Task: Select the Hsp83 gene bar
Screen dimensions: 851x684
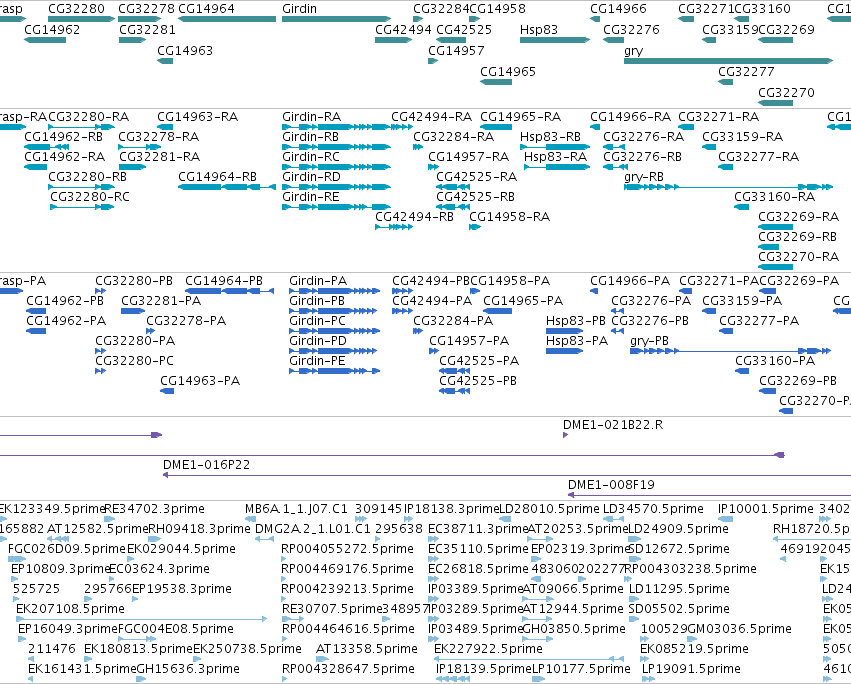Action: pyautogui.click(x=555, y=40)
